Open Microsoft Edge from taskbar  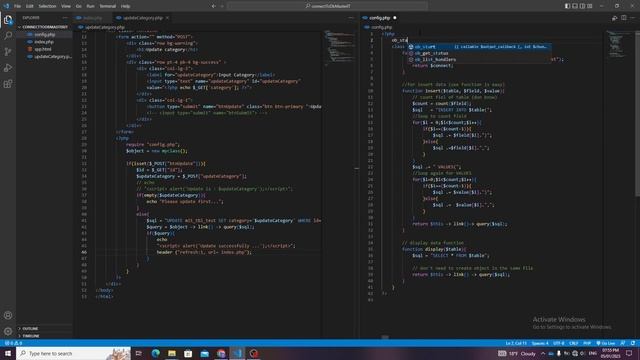(156, 353)
